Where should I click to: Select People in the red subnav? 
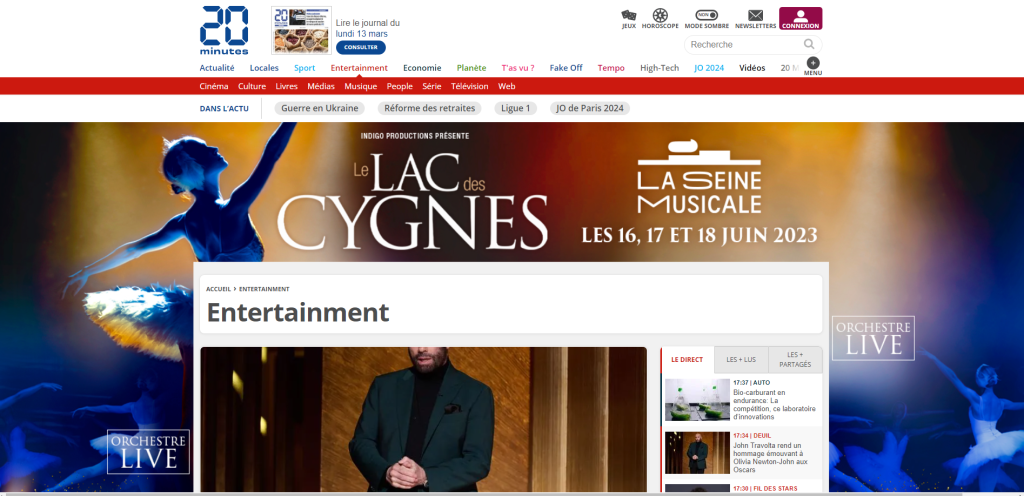point(400,86)
